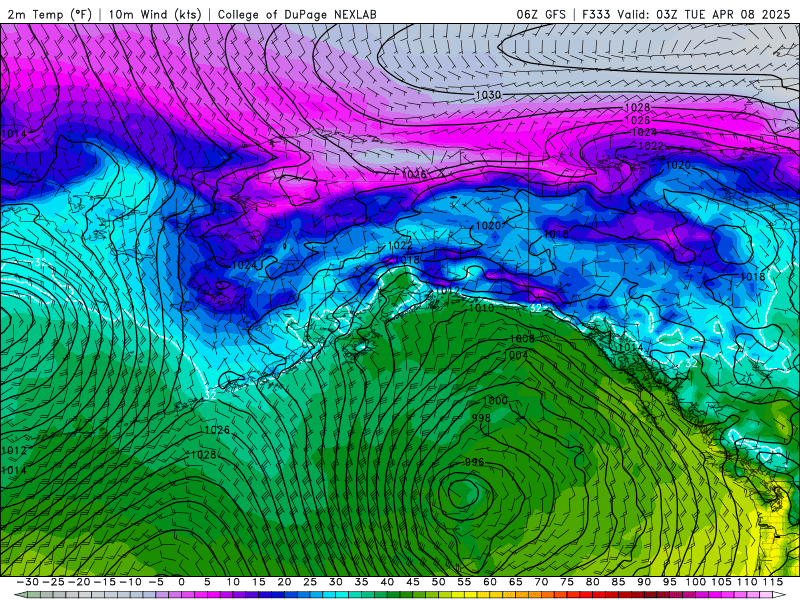Click the positive 30 value on the temperature scale
Image resolution: width=800 pixels, height=600 pixels.
(x=336, y=582)
